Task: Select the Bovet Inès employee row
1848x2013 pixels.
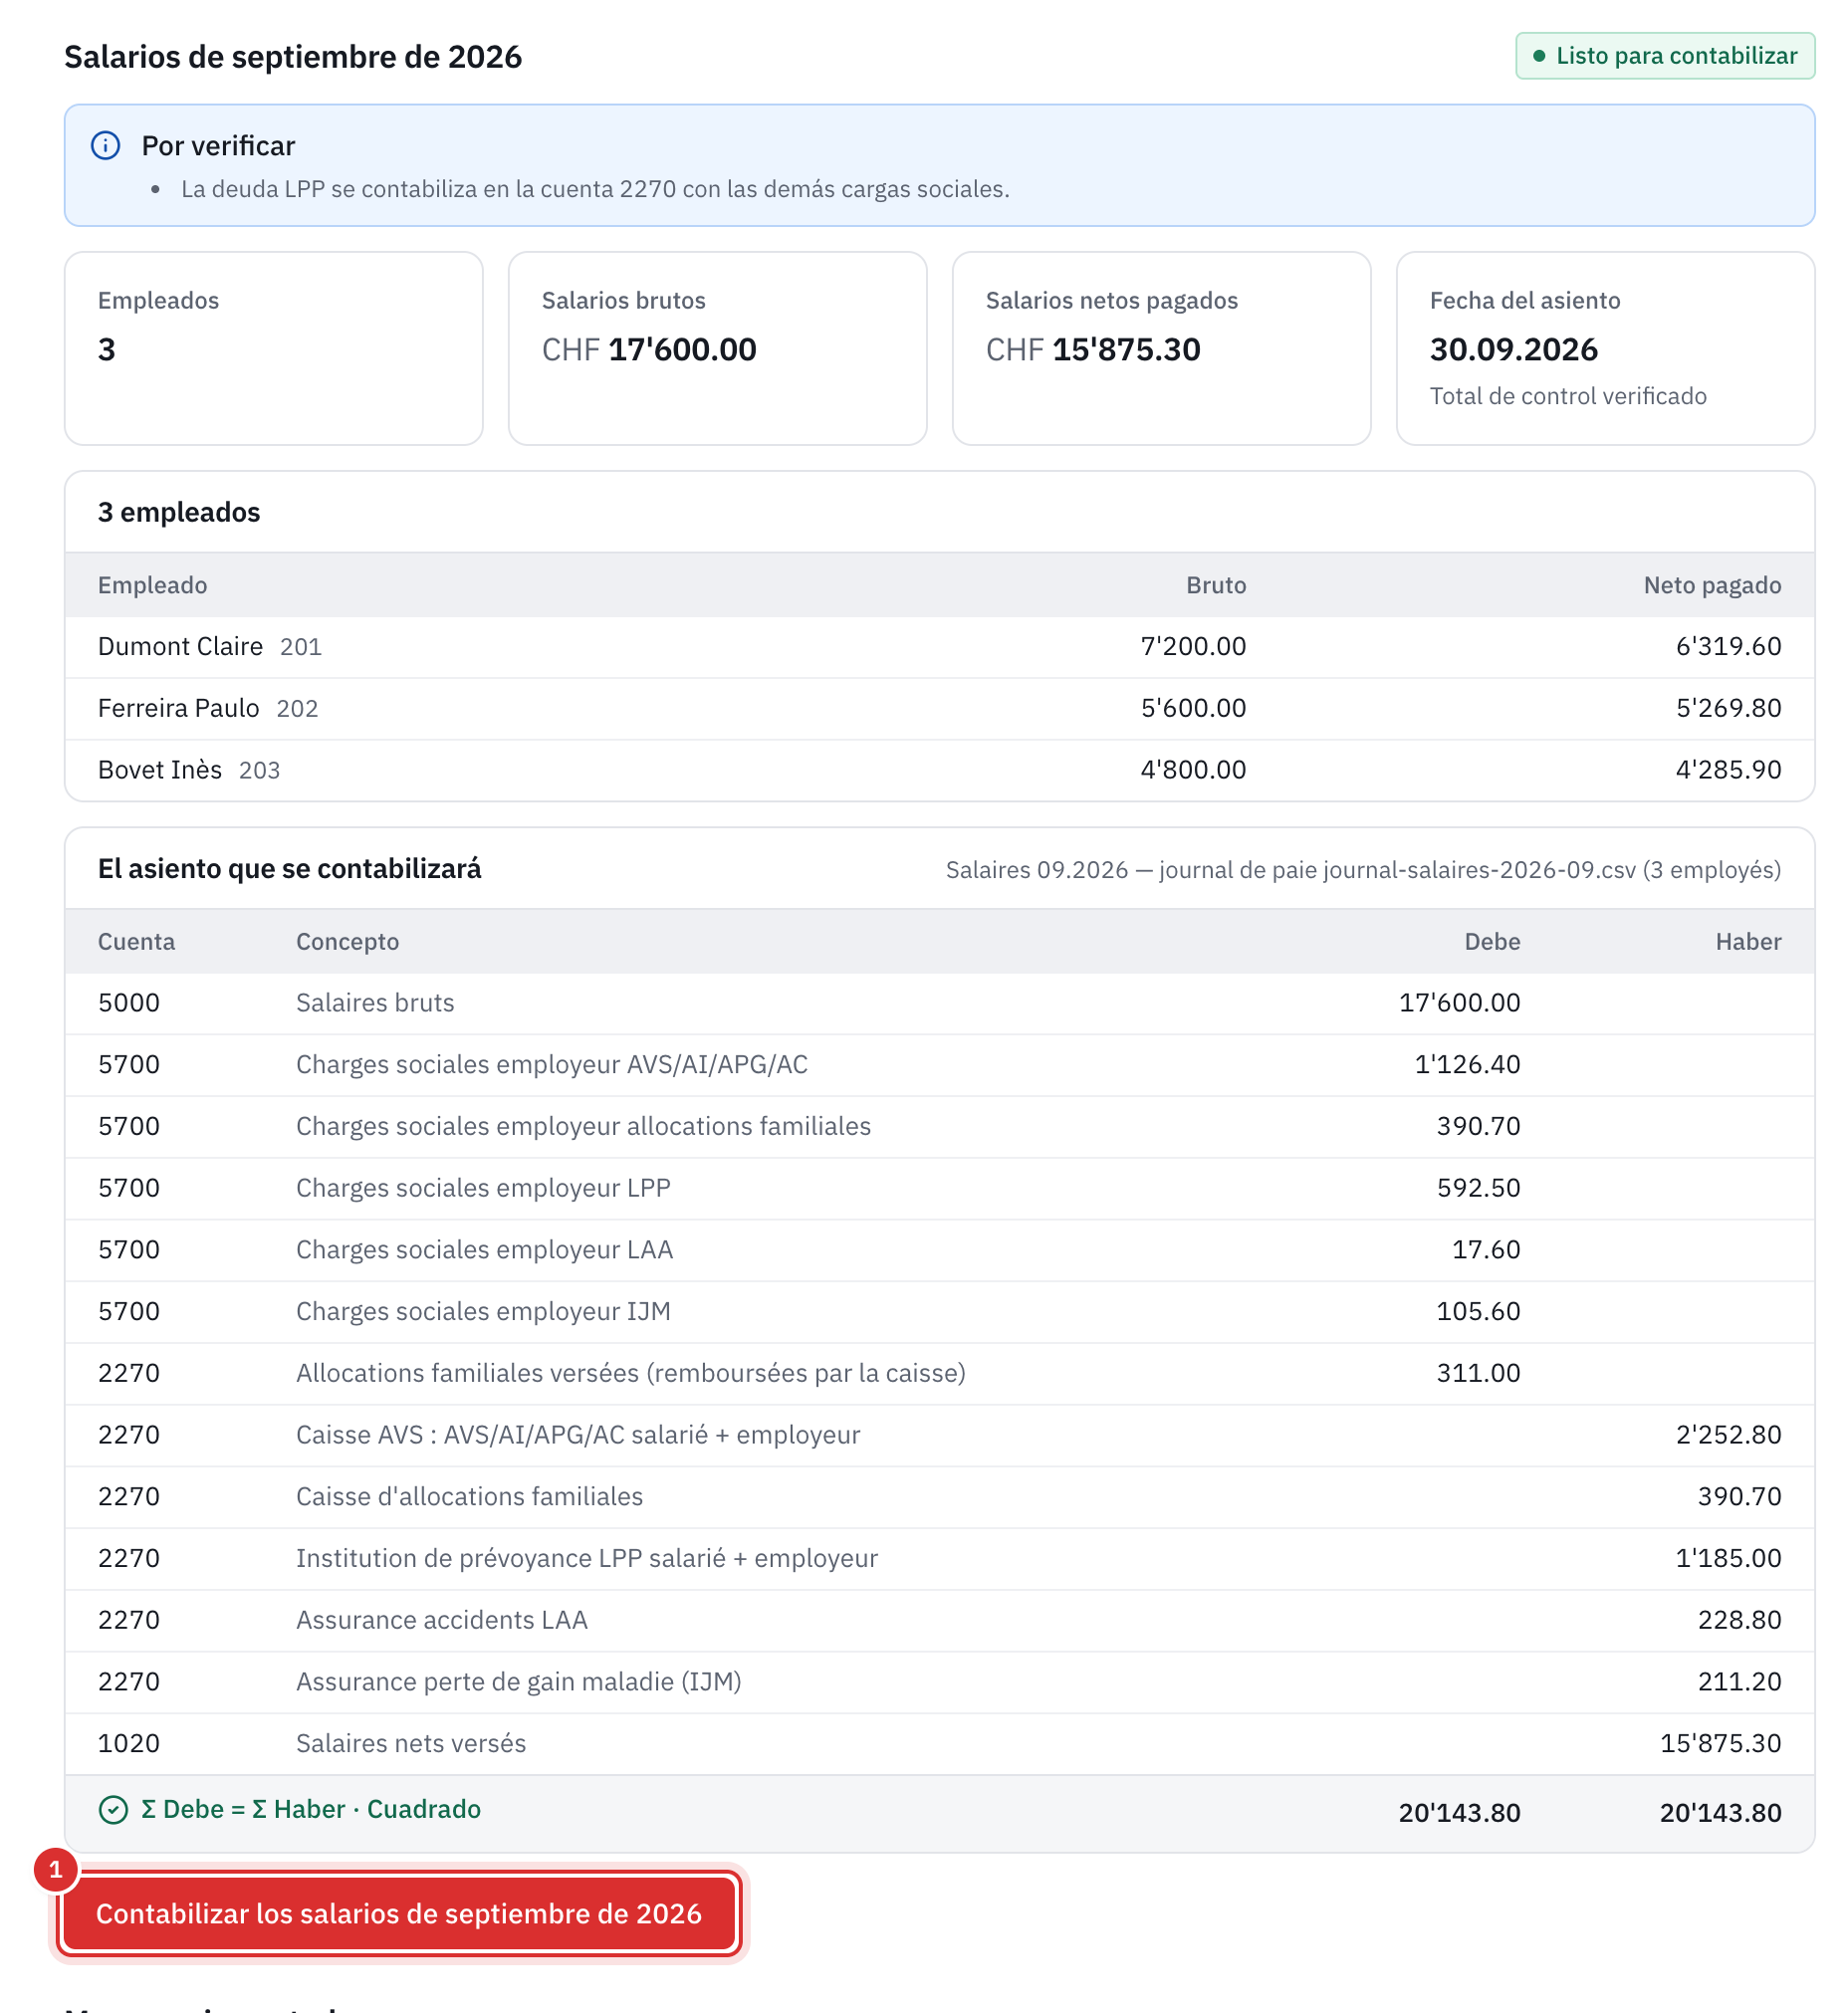Action: pyautogui.click(x=939, y=770)
